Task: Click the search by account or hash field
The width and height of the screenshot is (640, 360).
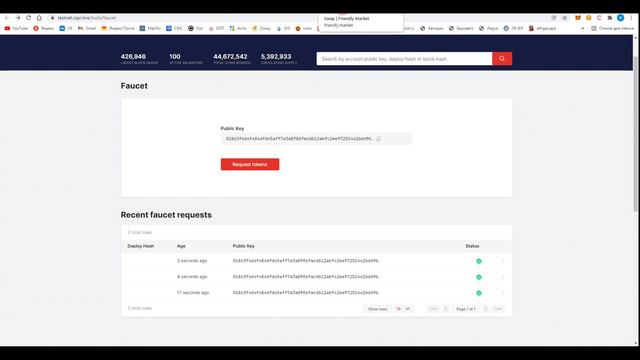Action: (x=404, y=59)
